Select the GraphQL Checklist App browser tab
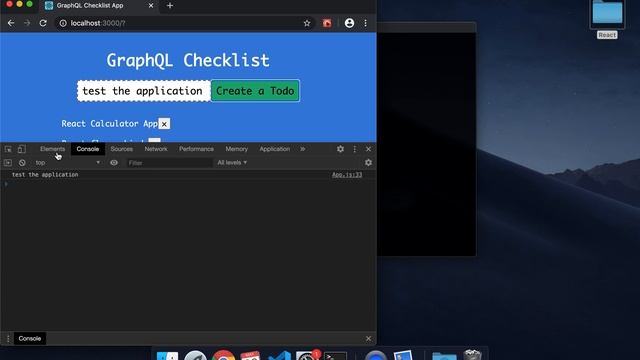 pos(99,6)
